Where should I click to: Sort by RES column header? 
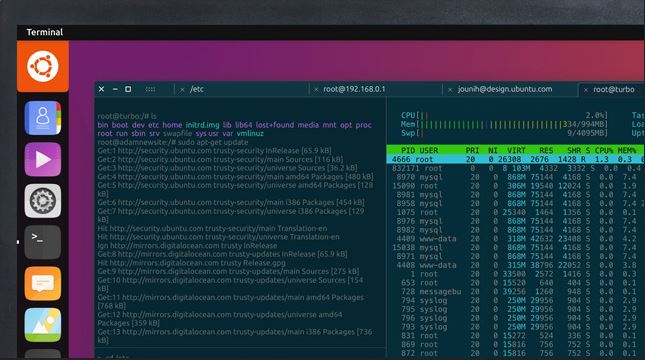point(546,151)
